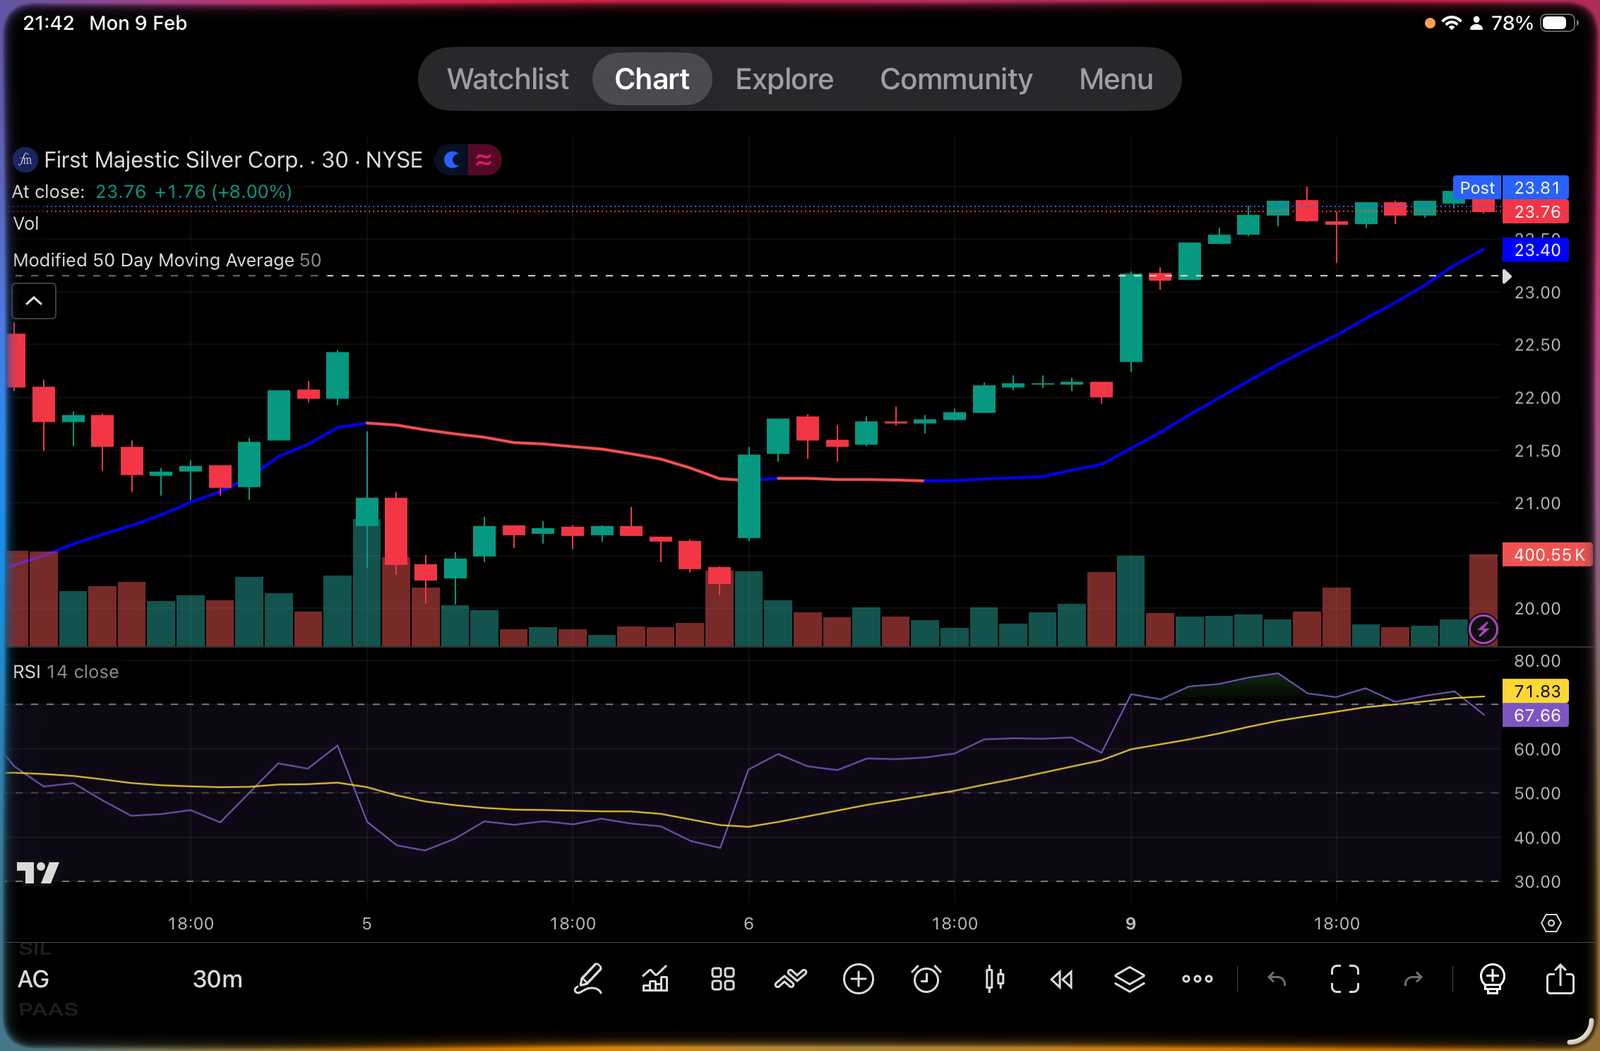The width and height of the screenshot is (1600, 1051).
Task: Collapse the indicator legend with chevron
Action: [x=34, y=301]
